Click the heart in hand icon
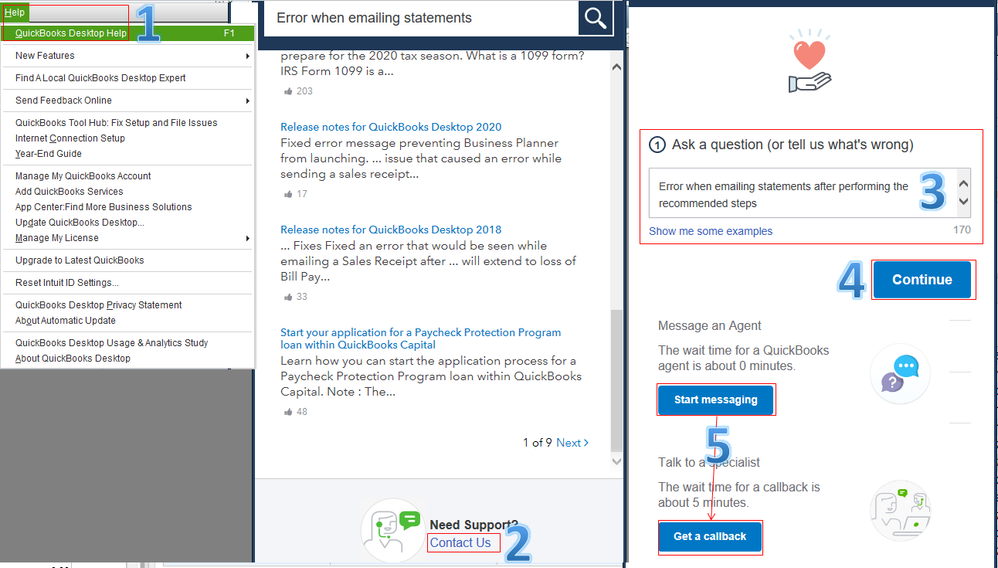Viewport: 998px width, 568px height. pyautogui.click(x=809, y=62)
